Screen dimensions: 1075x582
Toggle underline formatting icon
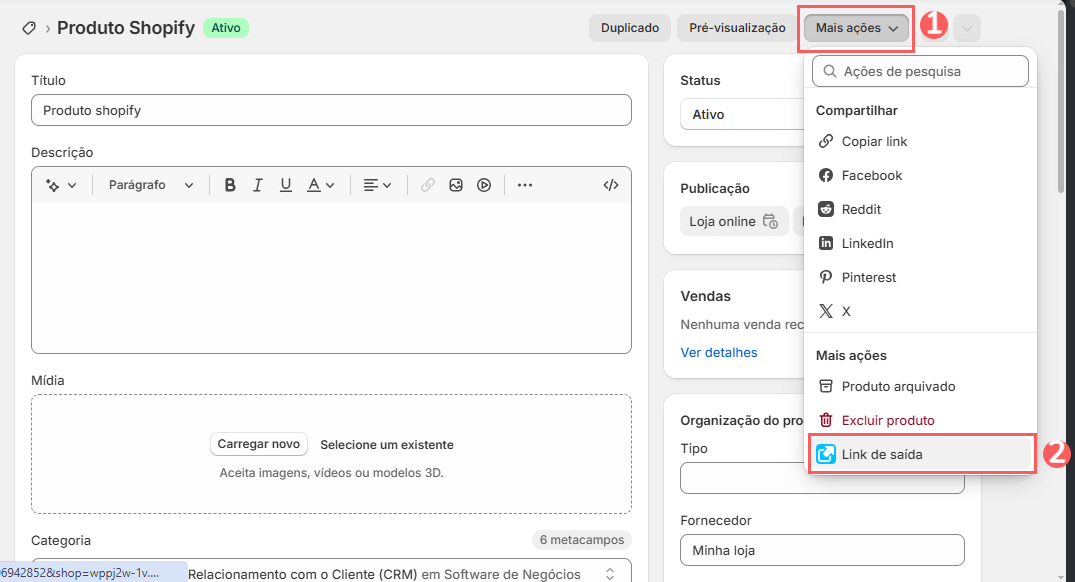coord(286,185)
